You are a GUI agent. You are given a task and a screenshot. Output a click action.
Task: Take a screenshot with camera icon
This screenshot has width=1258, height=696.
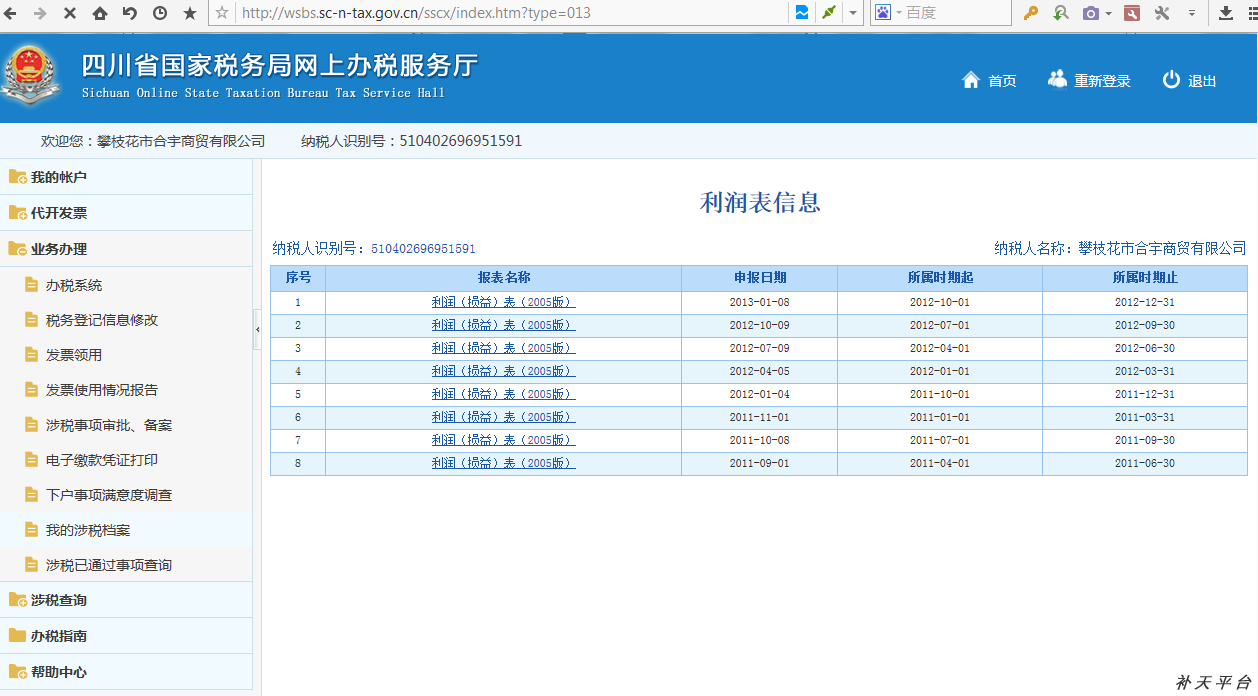pos(1091,13)
